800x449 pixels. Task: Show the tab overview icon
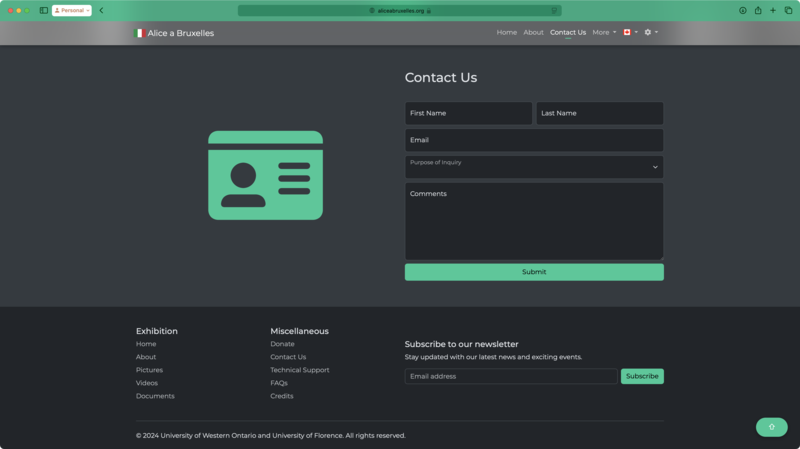pos(788,10)
